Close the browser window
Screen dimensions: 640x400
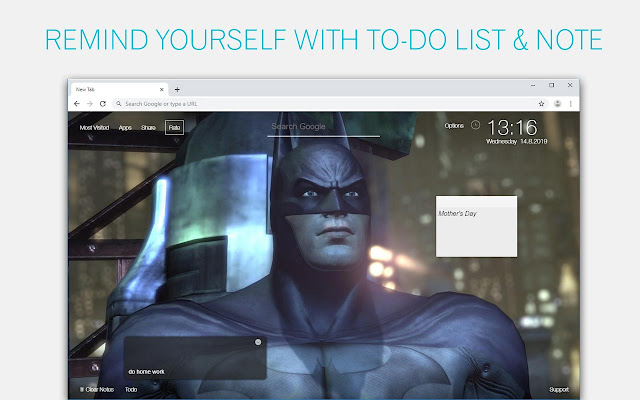(x=570, y=85)
